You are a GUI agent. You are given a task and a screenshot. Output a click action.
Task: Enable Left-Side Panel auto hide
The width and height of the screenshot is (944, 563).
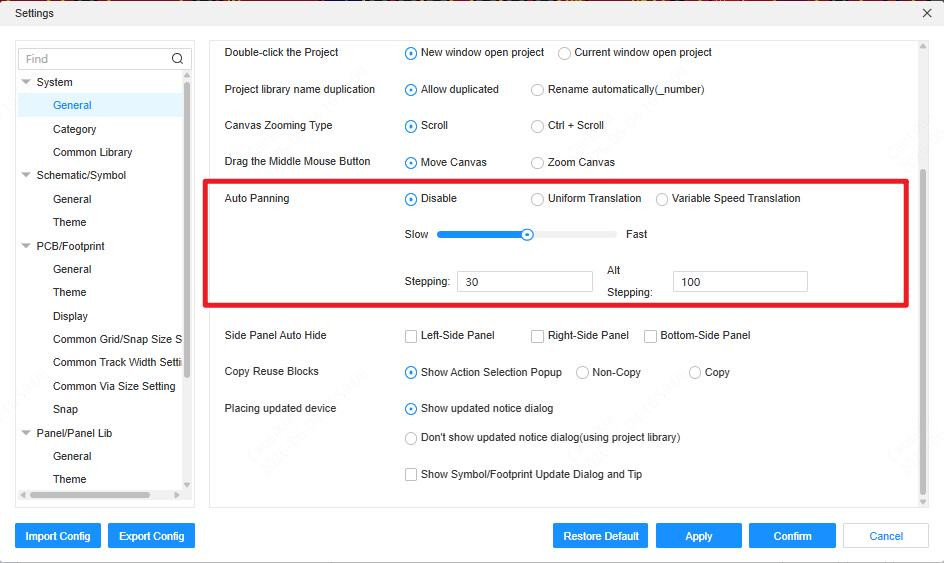(x=411, y=336)
